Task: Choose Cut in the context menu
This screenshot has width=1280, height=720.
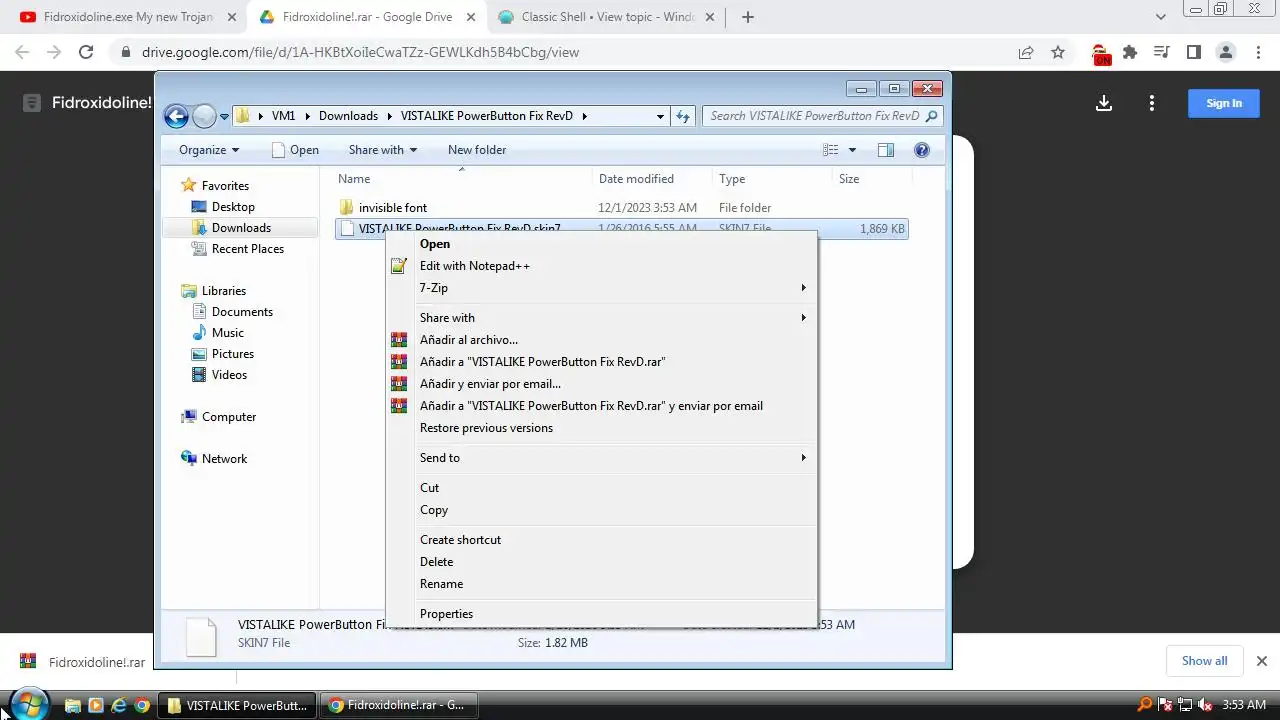Action: [x=602, y=488]
